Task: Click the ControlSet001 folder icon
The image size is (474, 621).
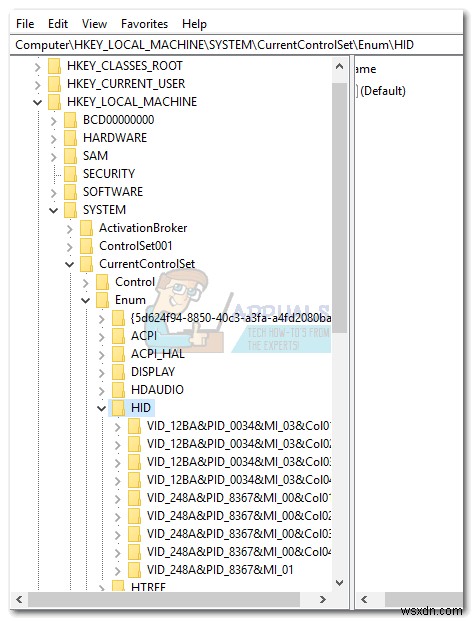Action: [86, 246]
